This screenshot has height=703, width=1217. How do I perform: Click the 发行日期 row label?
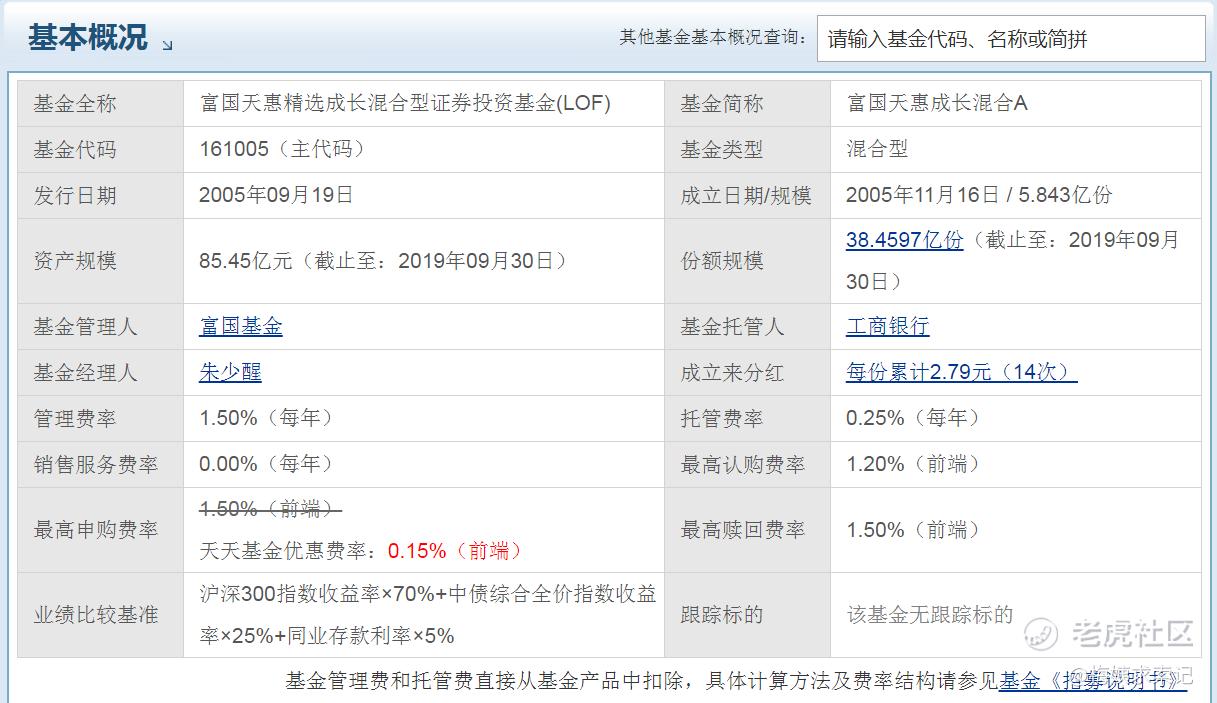click(x=75, y=195)
